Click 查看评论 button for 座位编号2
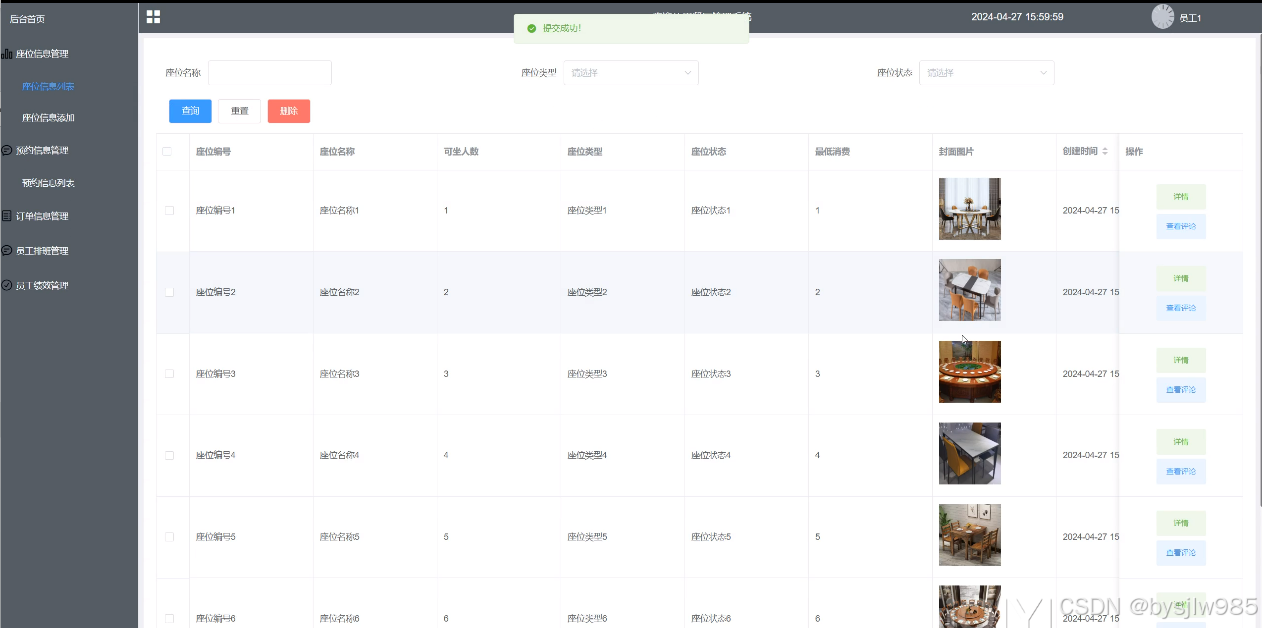This screenshot has height=628, width=1262. [x=1181, y=308]
